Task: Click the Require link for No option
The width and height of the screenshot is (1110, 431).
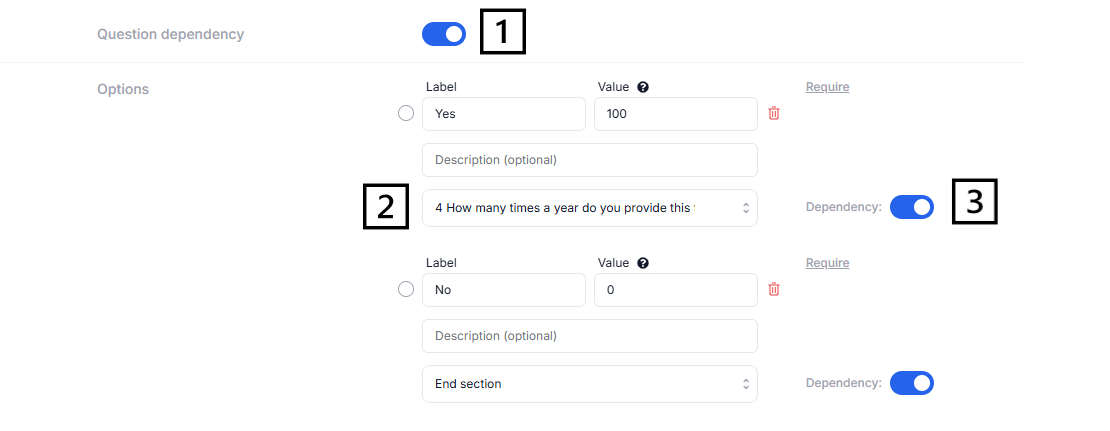Action: [827, 263]
